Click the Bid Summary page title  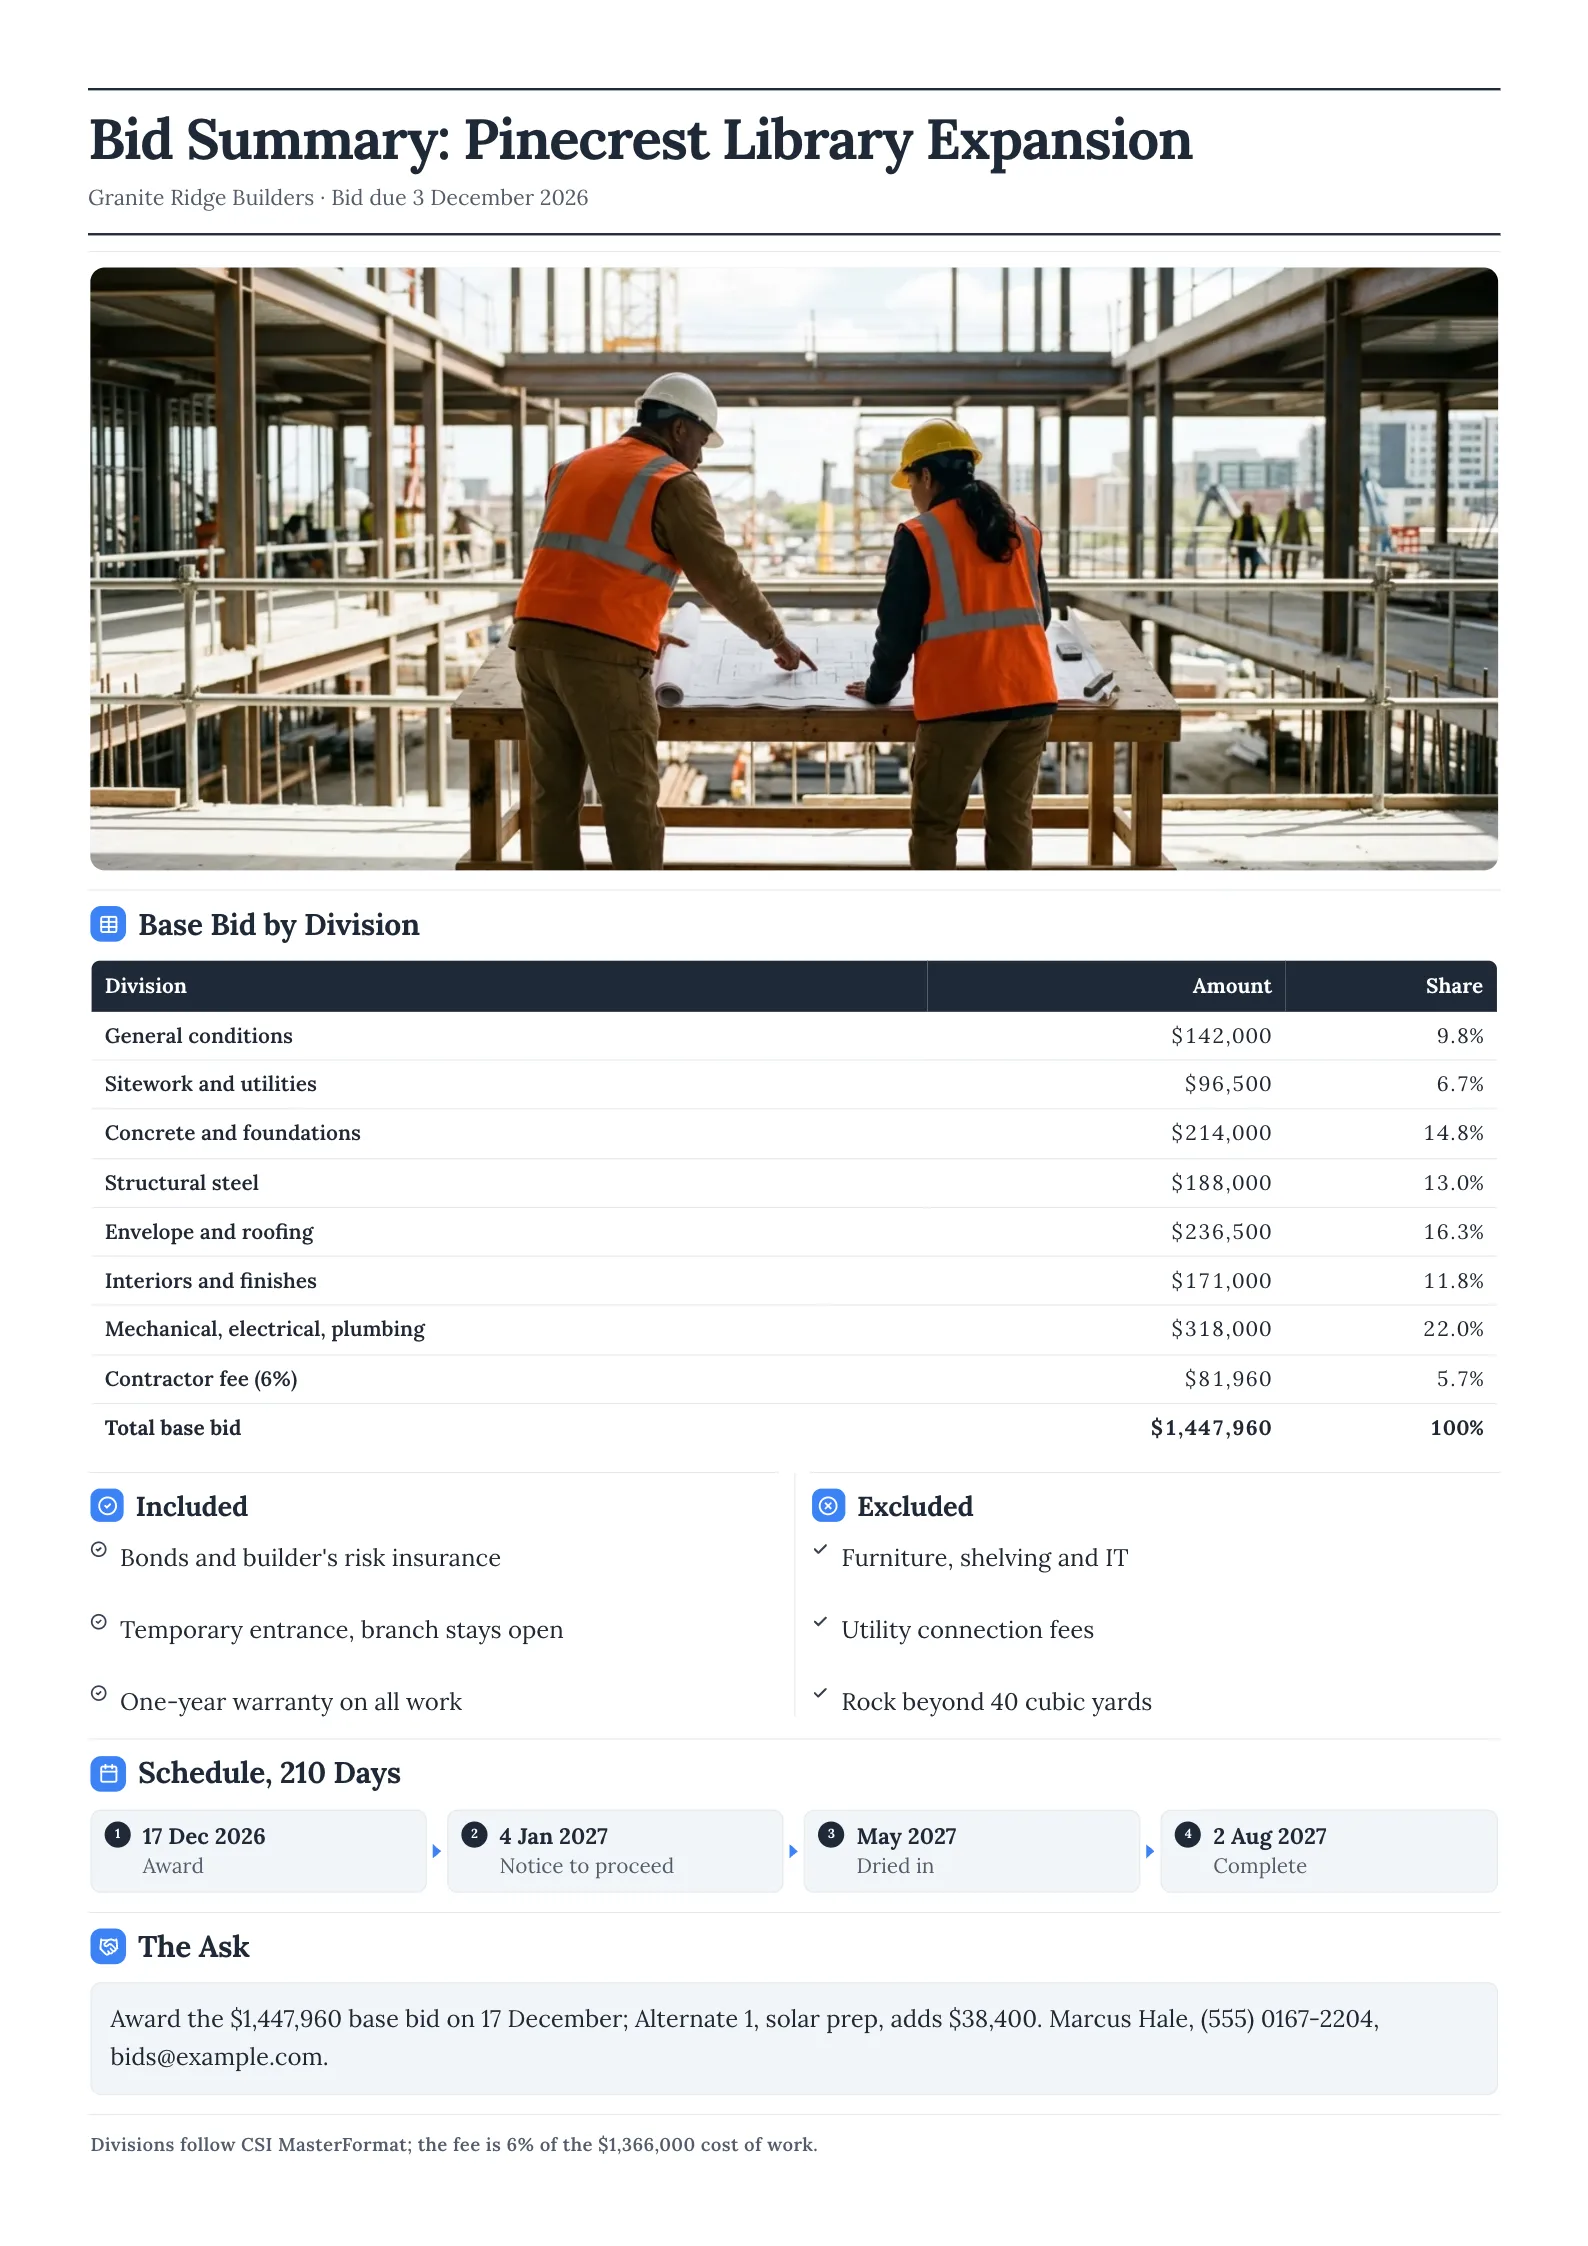pyautogui.click(x=641, y=140)
